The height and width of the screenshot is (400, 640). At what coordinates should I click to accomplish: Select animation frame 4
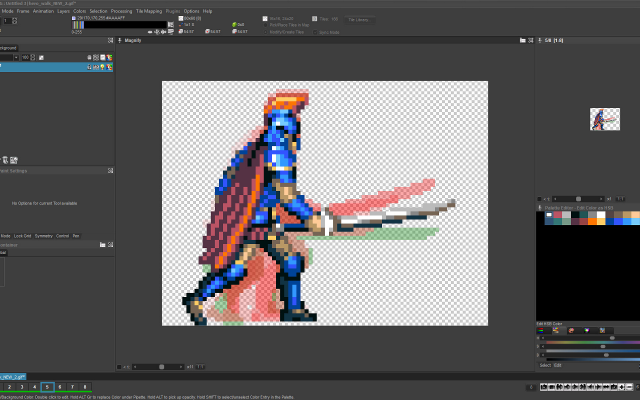[x=35, y=387]
